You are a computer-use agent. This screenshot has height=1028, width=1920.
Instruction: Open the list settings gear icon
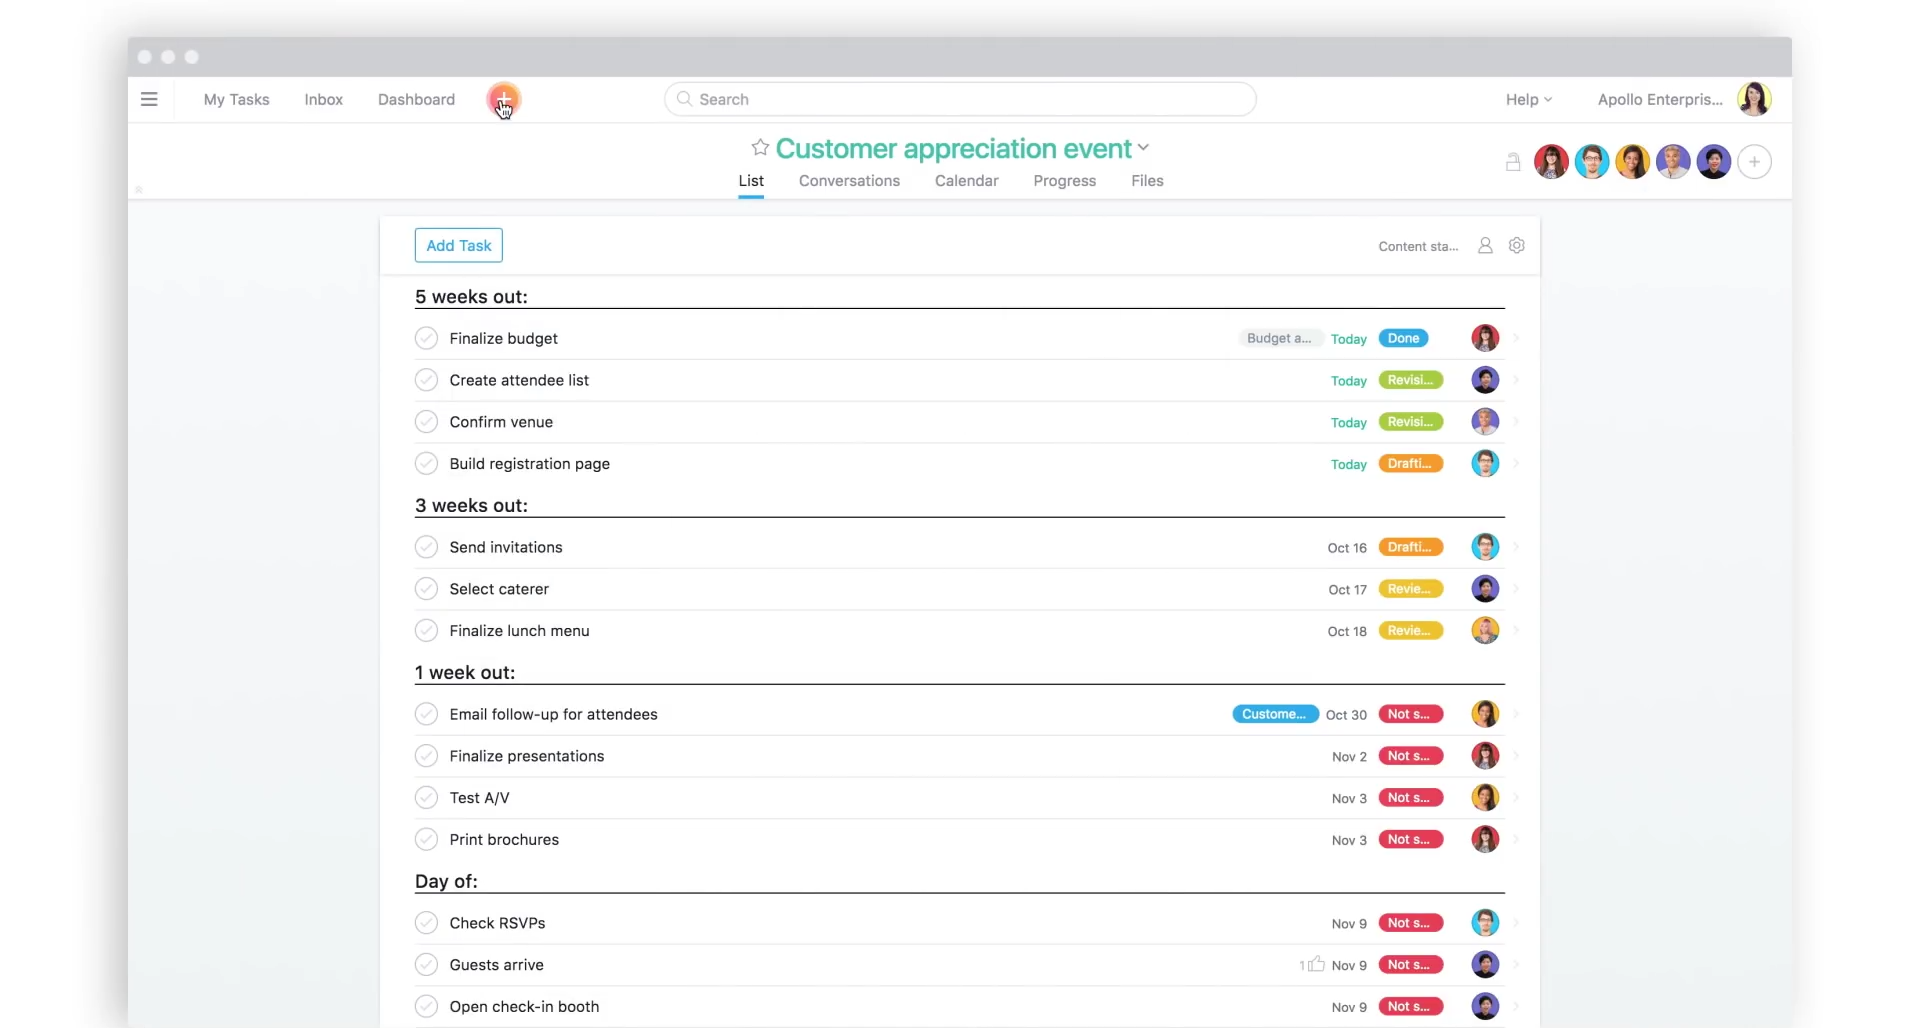[1517, 246]
